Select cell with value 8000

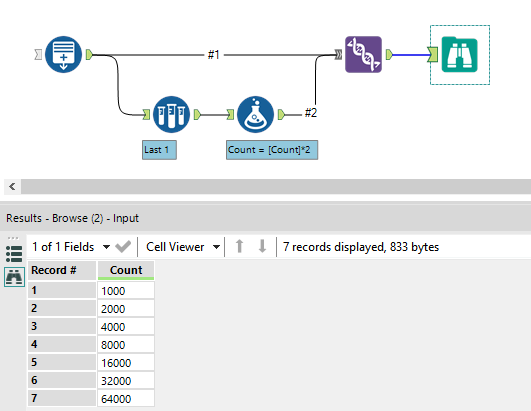126,344
